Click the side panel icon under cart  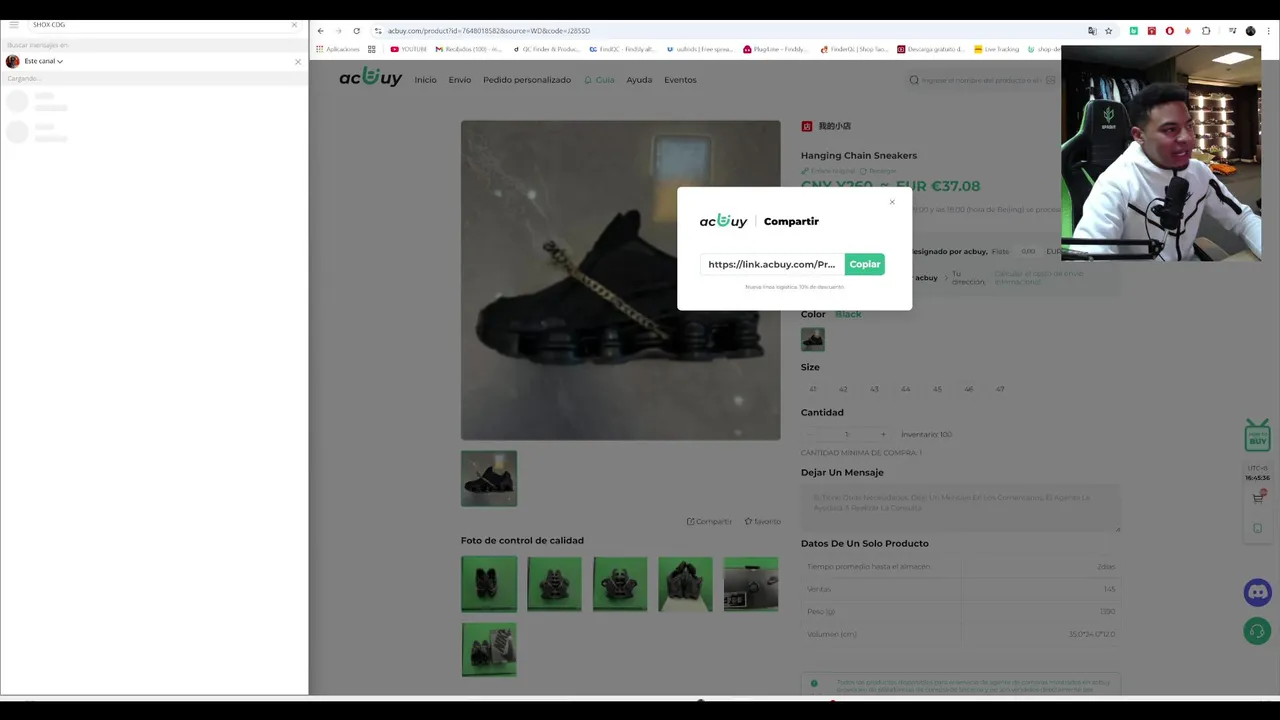tap(1258, 528)
